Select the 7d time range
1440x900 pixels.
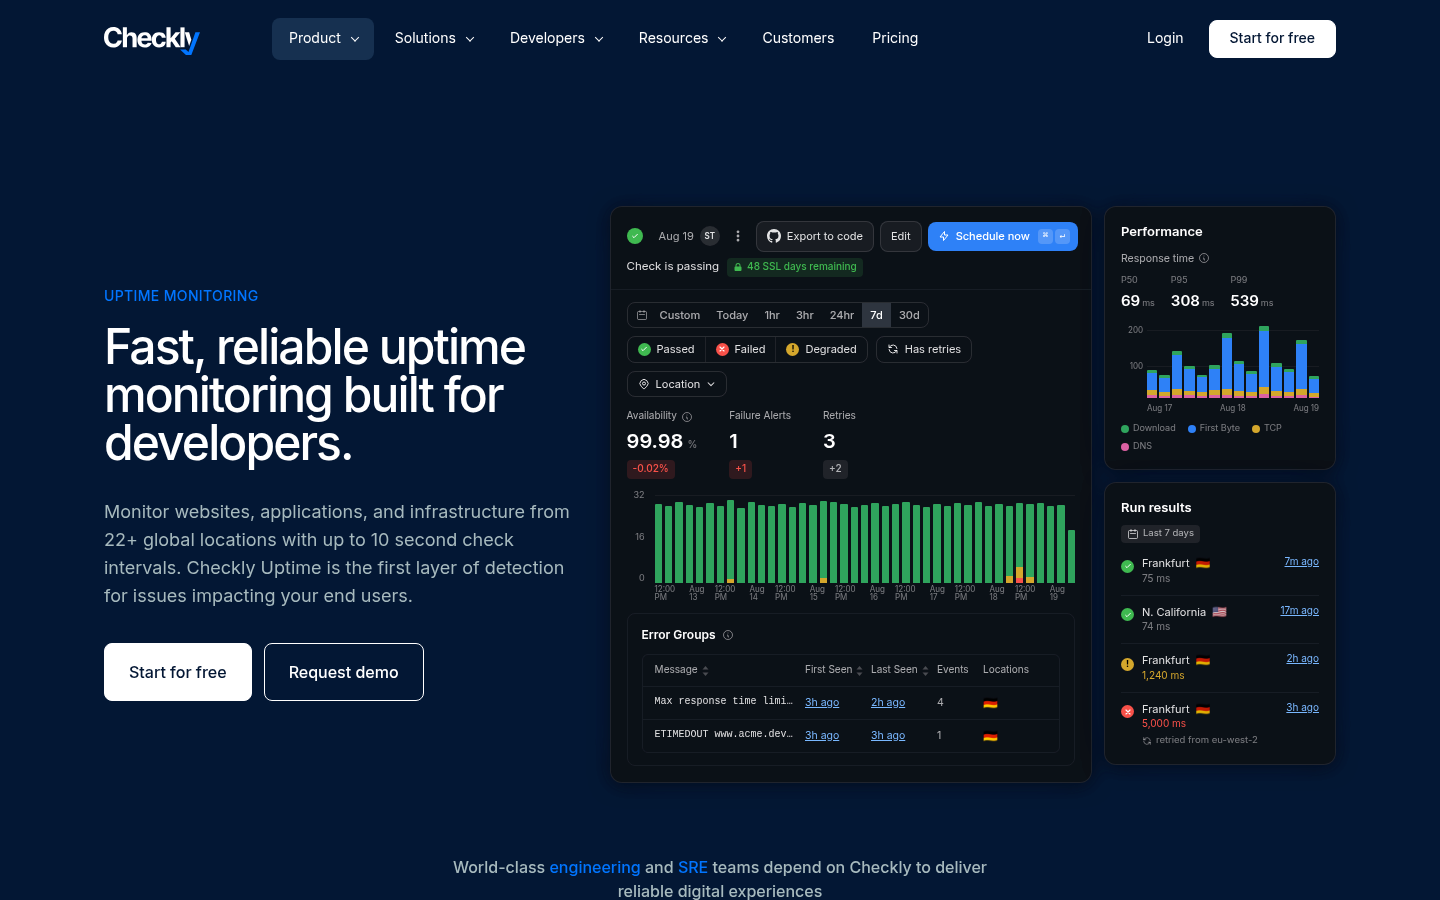coord(876,315)
